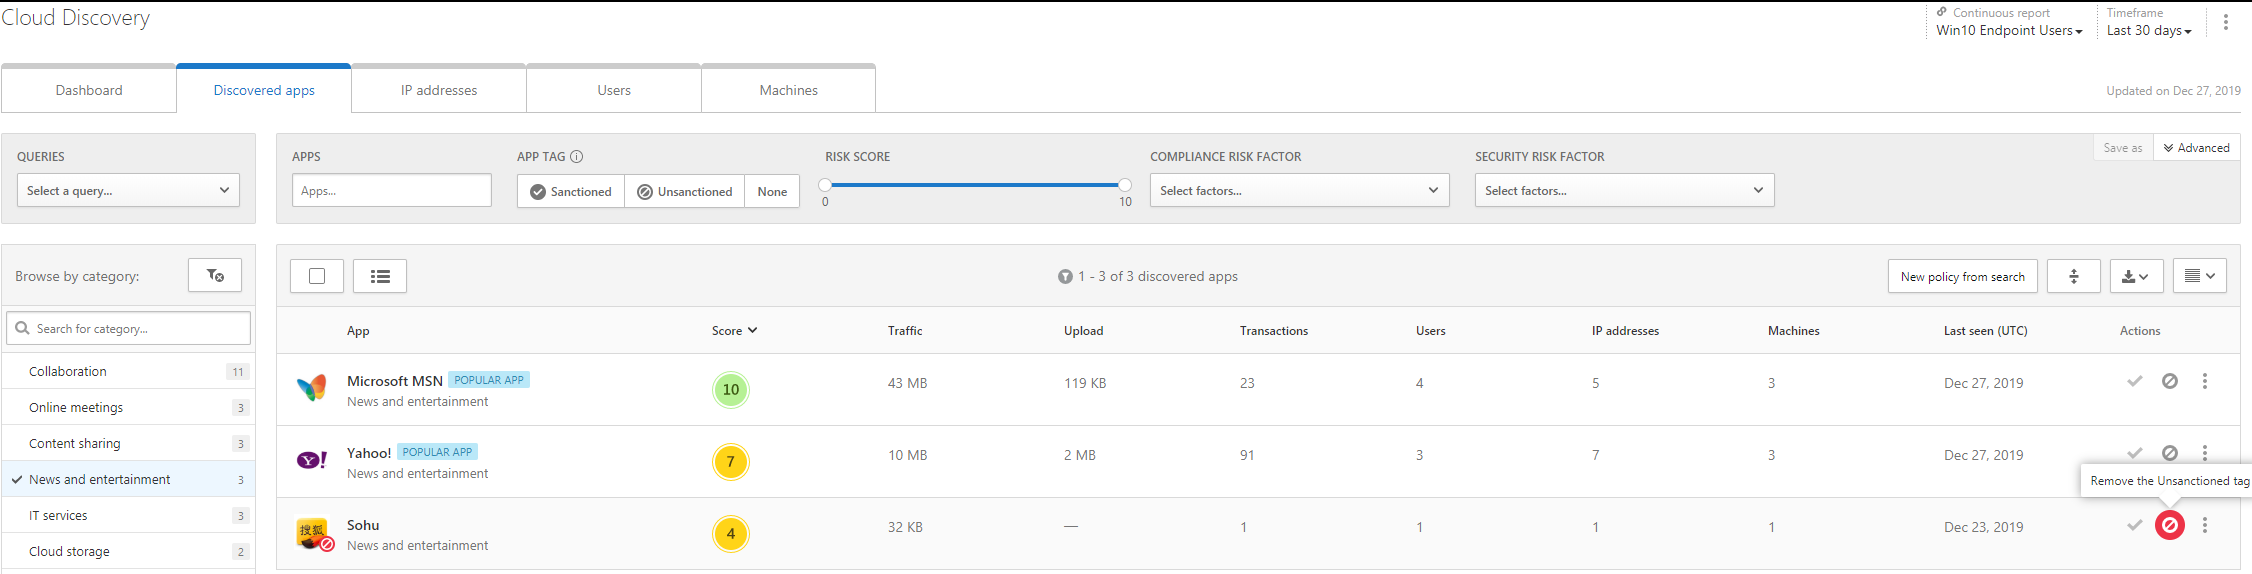Click the filter funnel icon by results count
This screenshot has height=574, width=2252.
pyautogui.click(x=1065, y=276)
